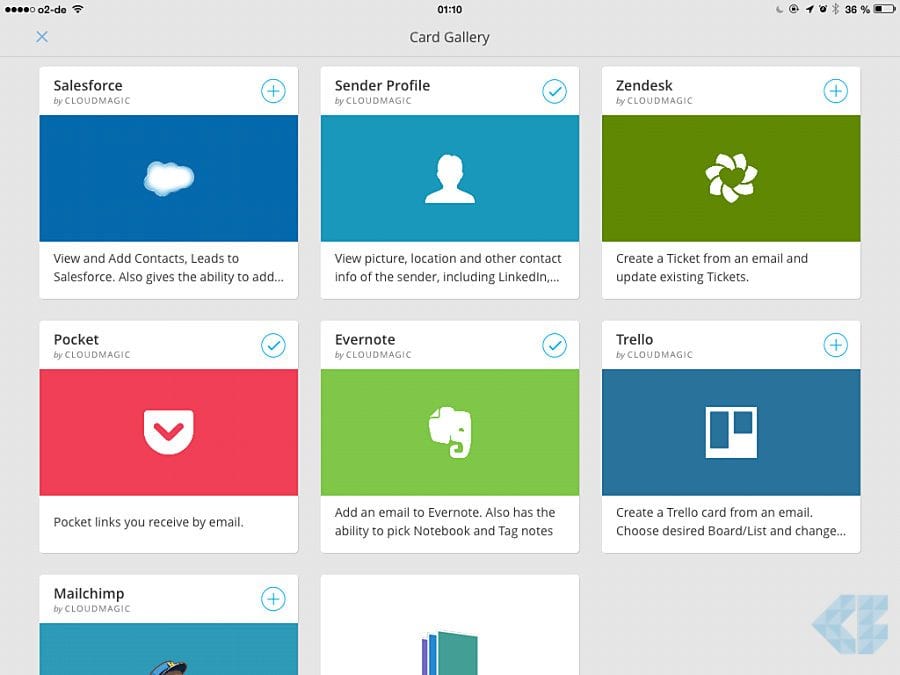Add the Mailchimp card with its plus icon
This screenshot has width=900, height=675.
273,599
